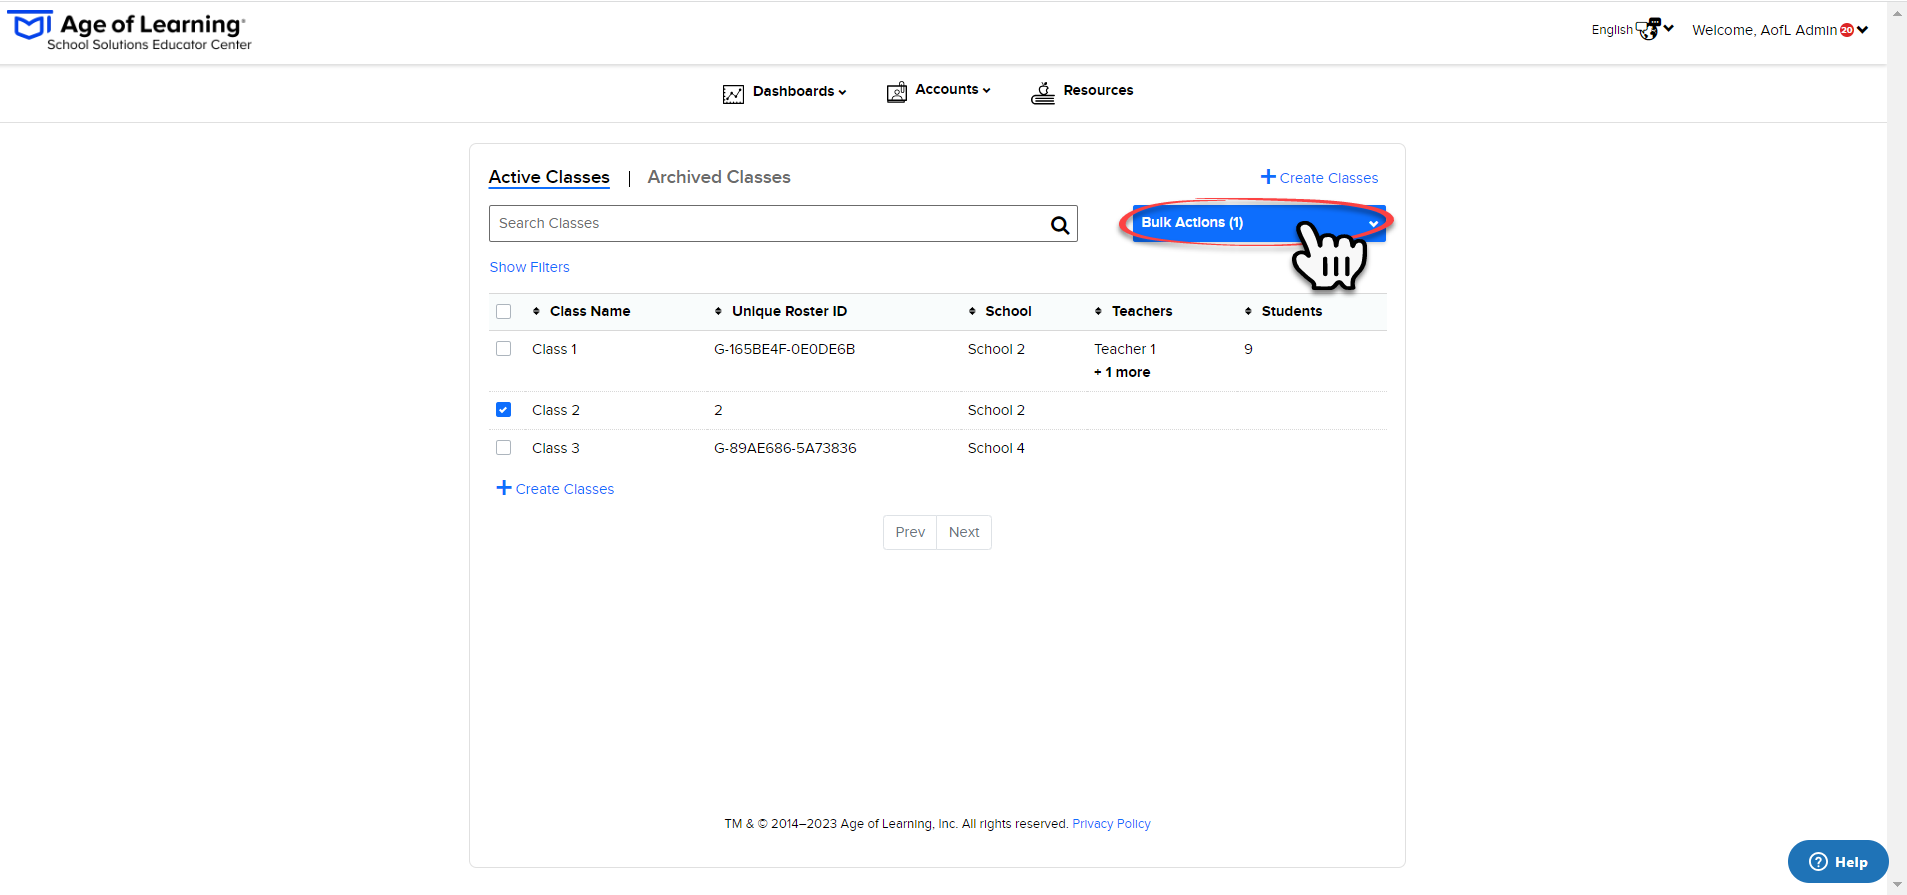Viewport: 1907px width, 895px height.
Task: Click the Class 1 name cell
Action: tap(554, 349)
